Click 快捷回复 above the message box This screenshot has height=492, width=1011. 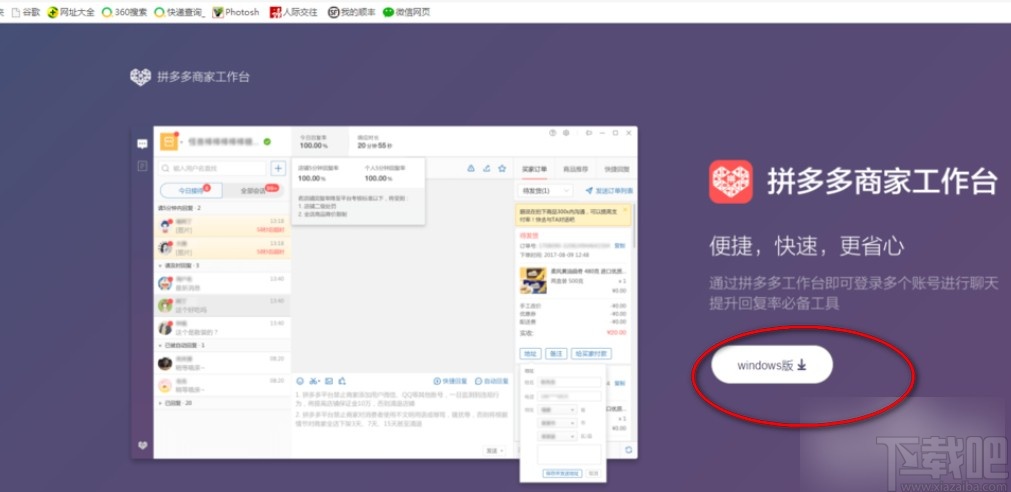(x=450, y=381)
